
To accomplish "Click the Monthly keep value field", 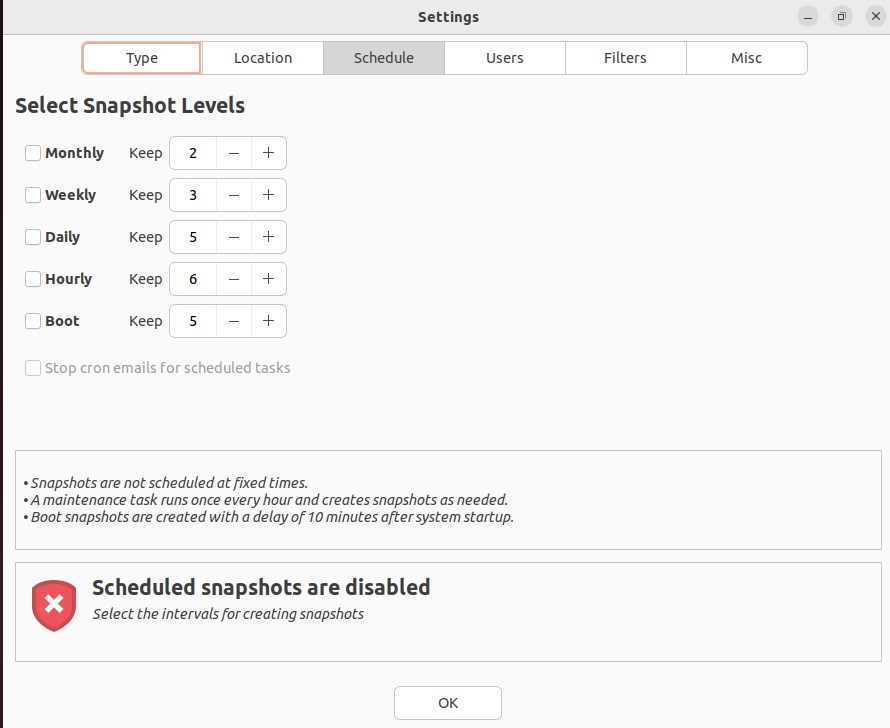I will click(193, 153).
